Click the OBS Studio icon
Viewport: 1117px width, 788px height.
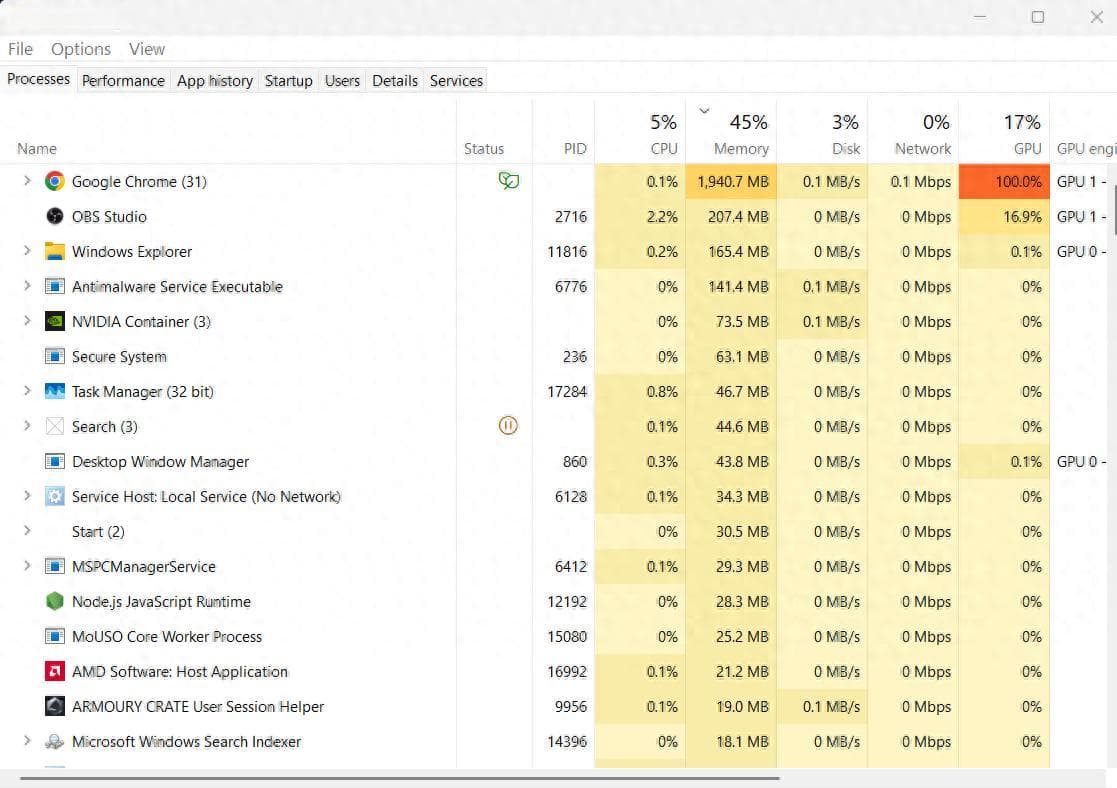coord(55,216)
